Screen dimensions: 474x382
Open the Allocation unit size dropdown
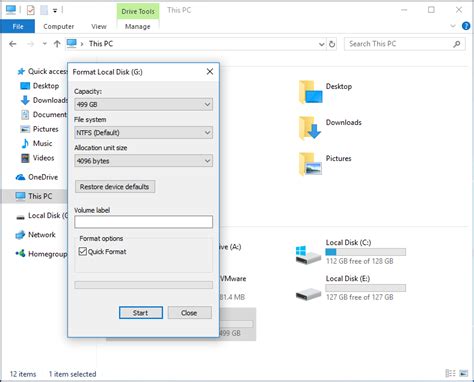coord(143,161)
